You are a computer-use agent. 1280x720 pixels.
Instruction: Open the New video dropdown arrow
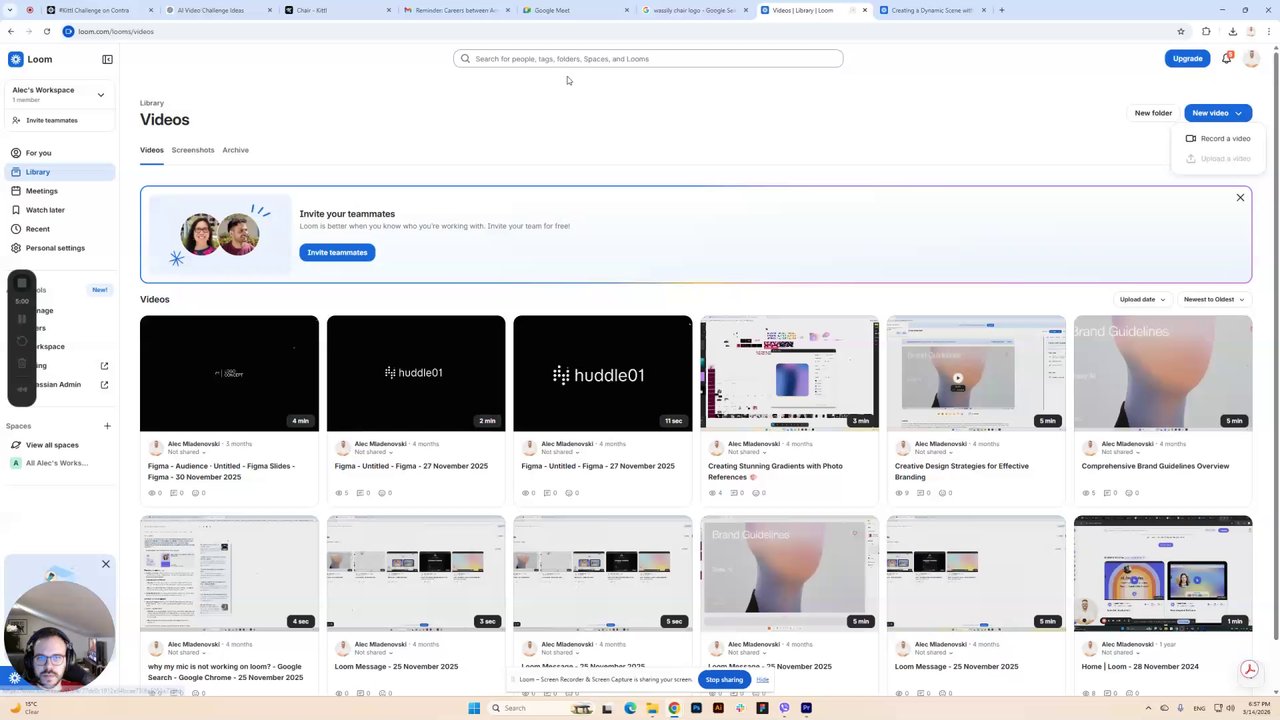tap(1238, 113)
